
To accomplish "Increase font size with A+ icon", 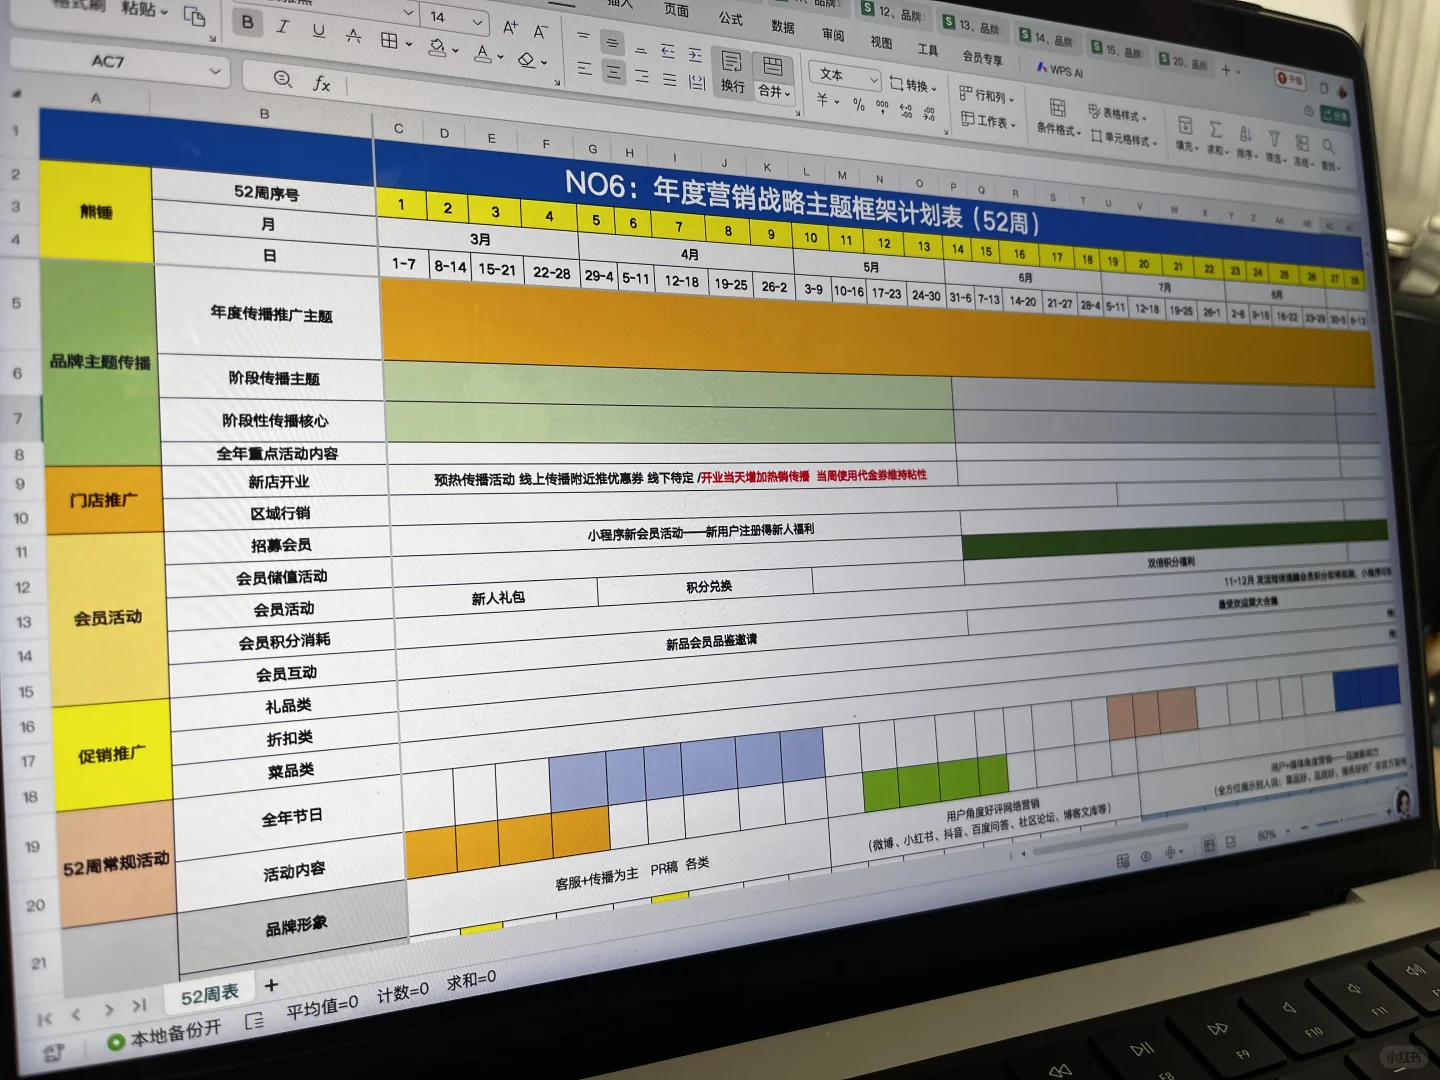I will tap(510, 28).
